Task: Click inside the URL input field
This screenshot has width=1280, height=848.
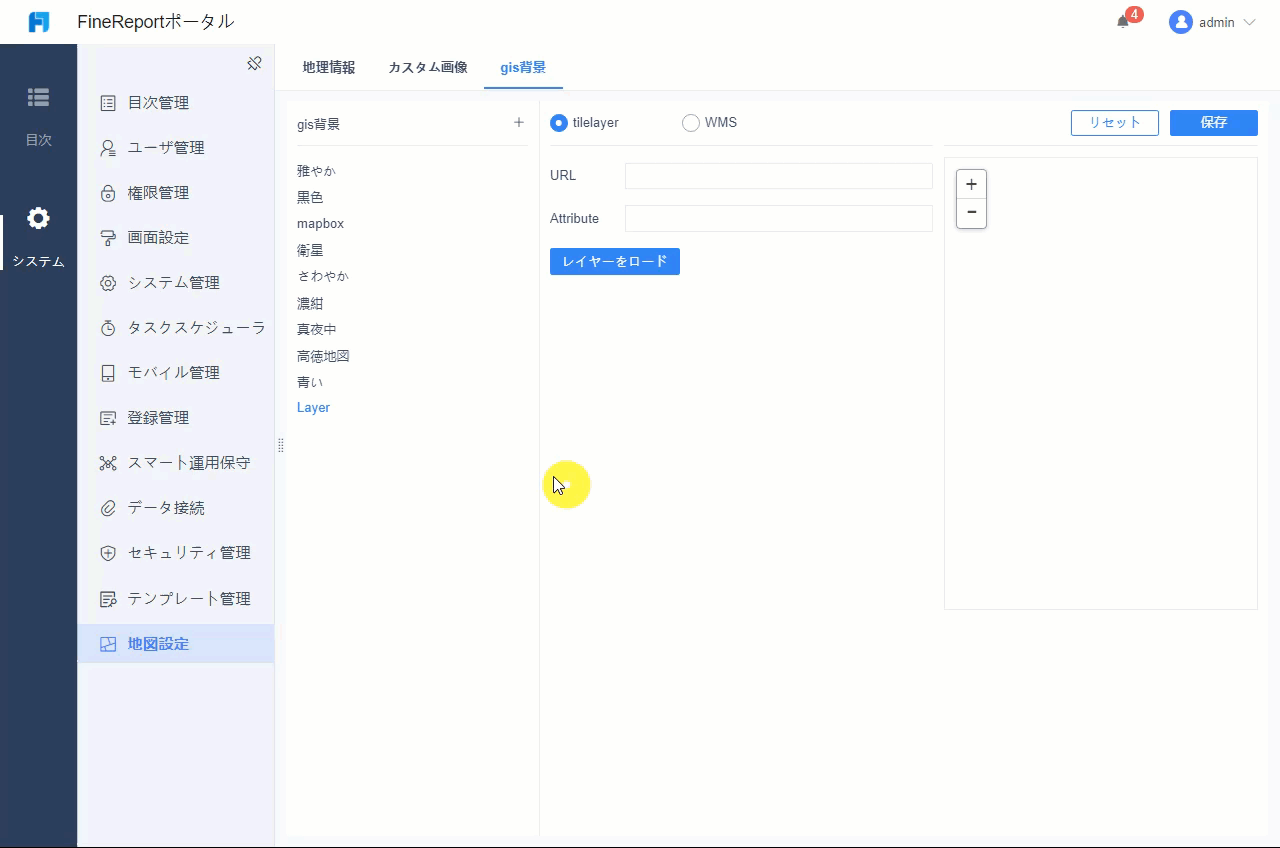Action: 778,175
